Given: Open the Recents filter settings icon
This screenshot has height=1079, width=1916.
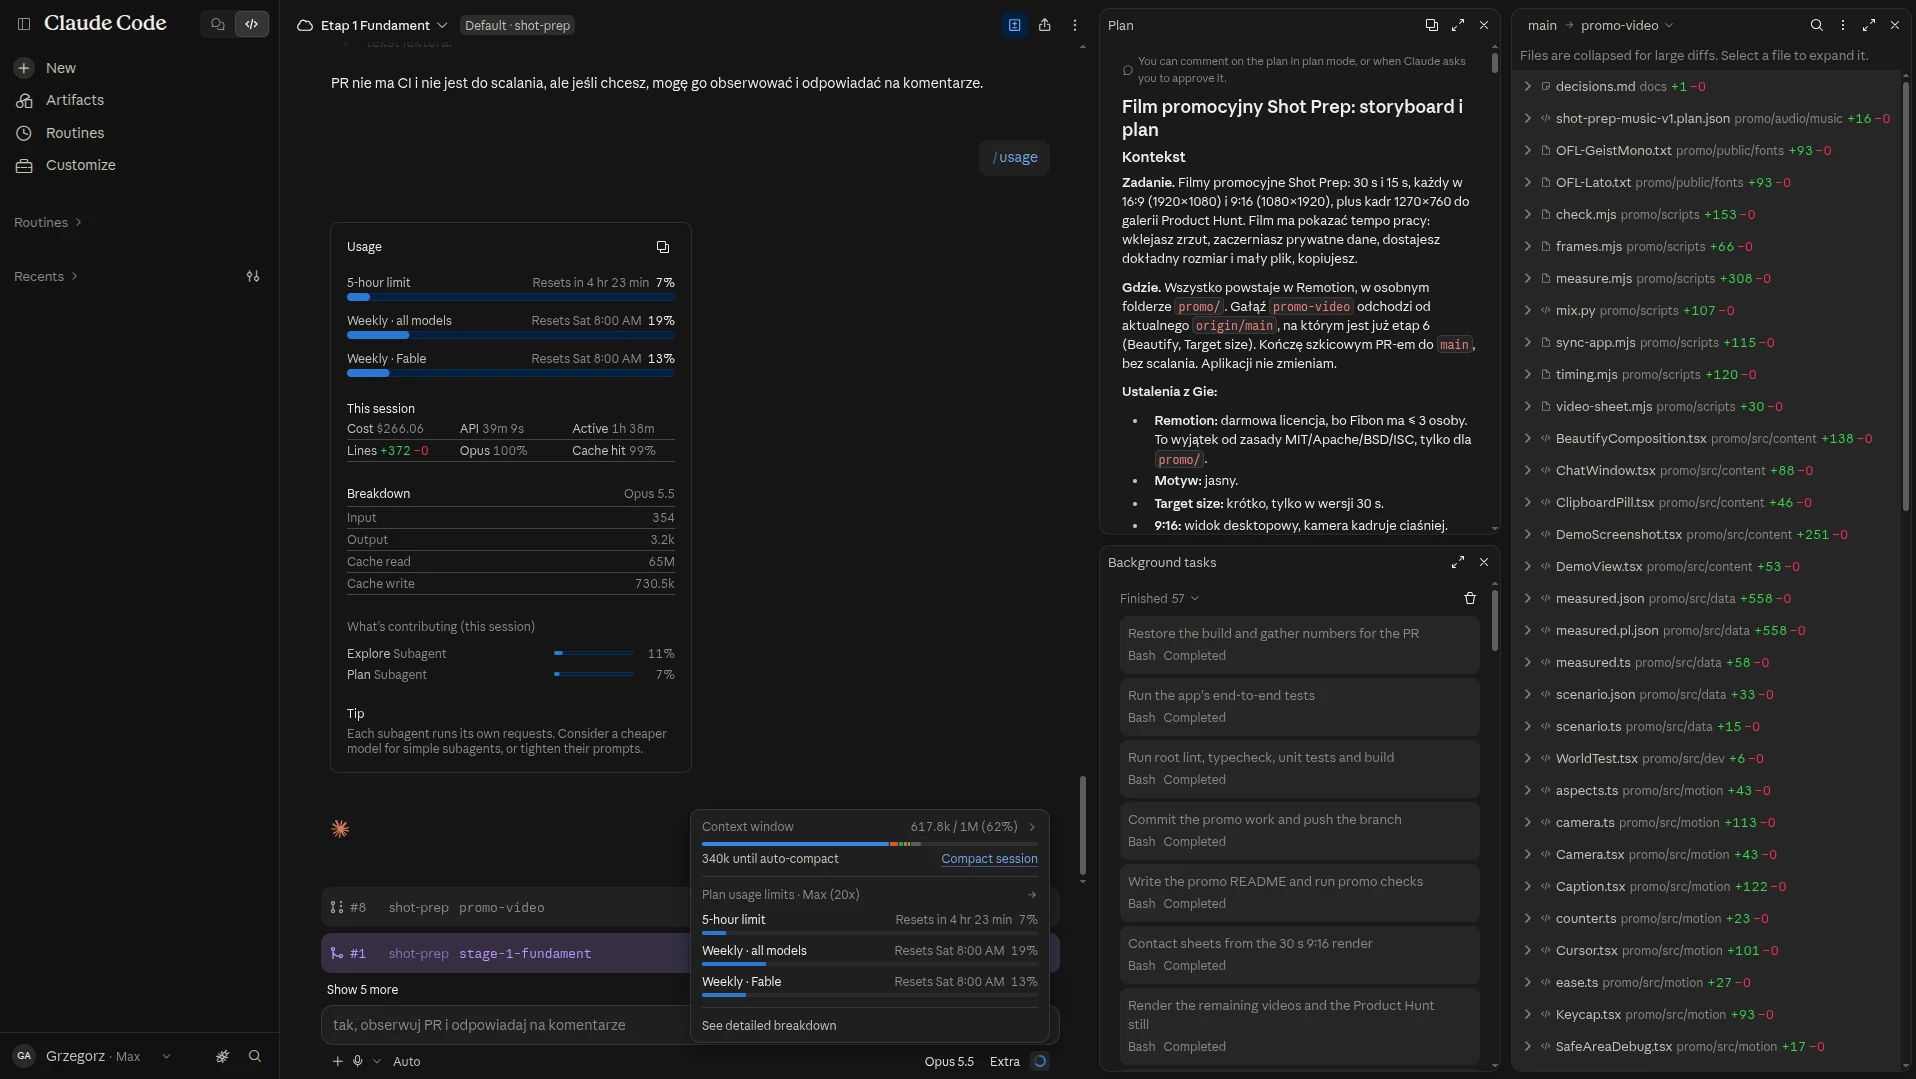Looking at the screenshot, I should coord(253,276).
